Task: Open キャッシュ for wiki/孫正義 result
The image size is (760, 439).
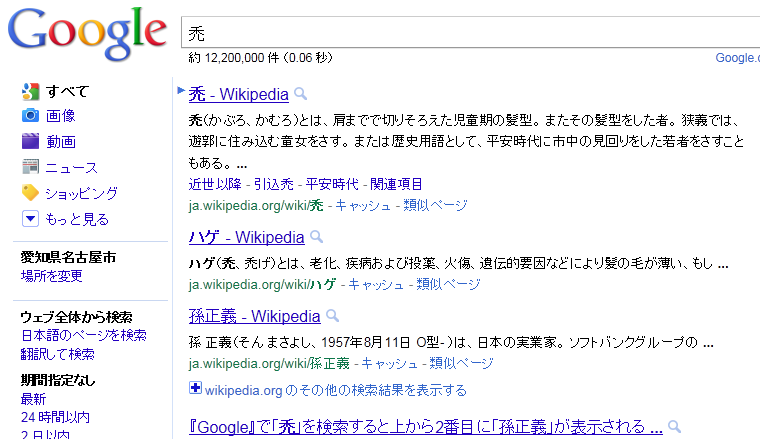Action: click(x=389, y=363)
